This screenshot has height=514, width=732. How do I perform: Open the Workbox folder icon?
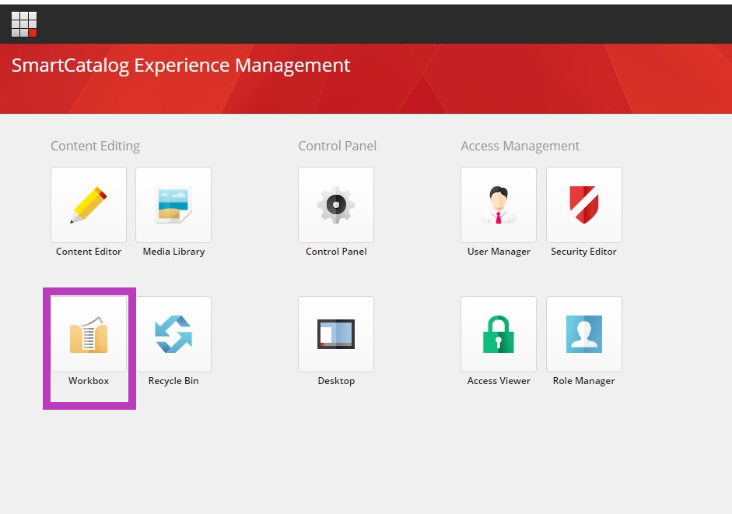click(89, 334)
